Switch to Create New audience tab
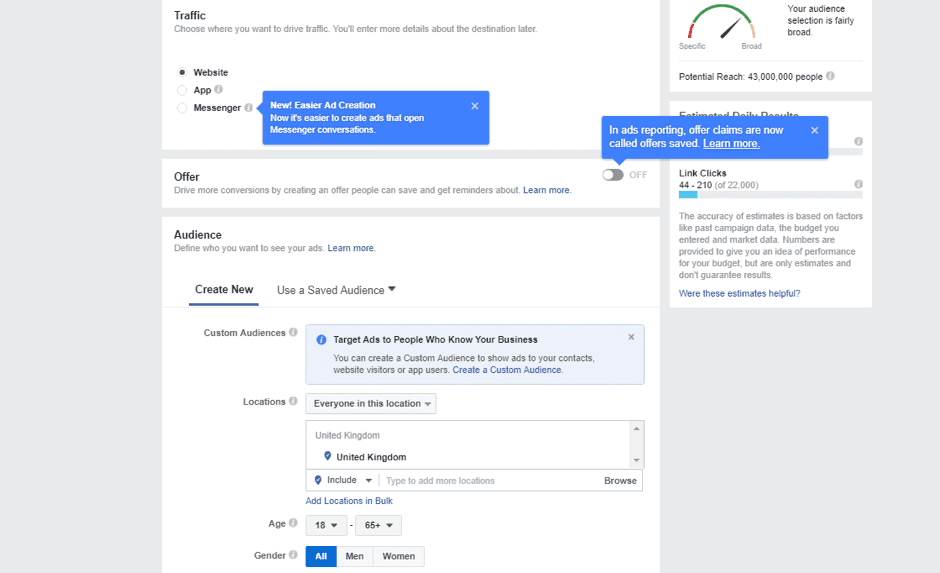The height and width of the screenshot is (573, 940). point(224,290)
